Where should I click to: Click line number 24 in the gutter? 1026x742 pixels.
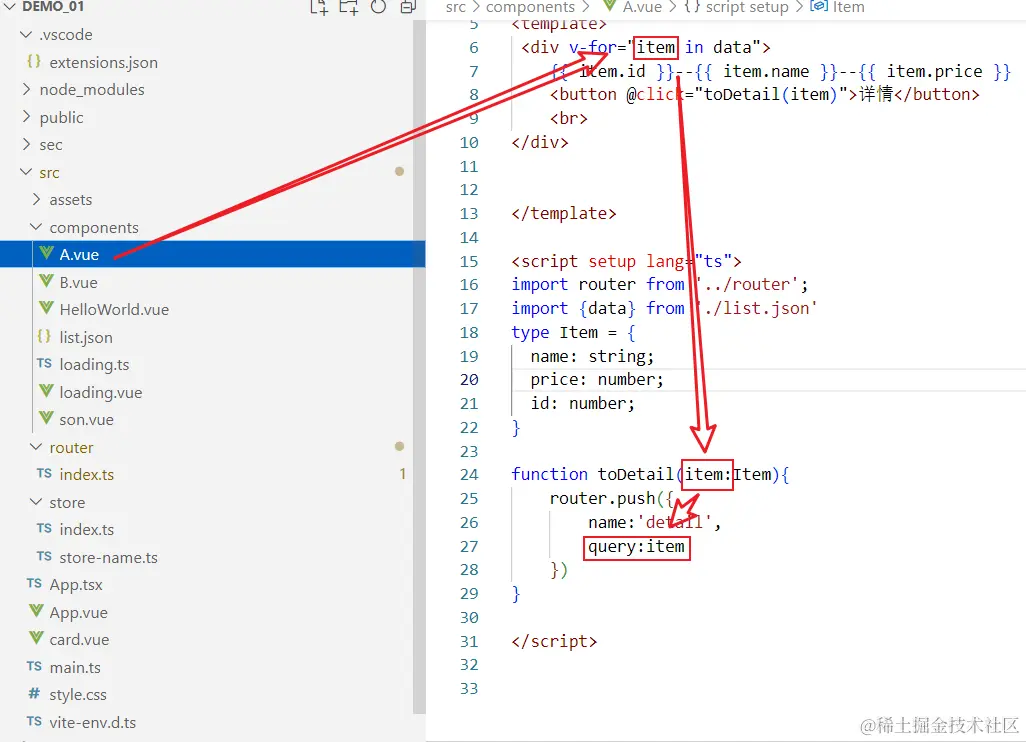click(469, 474)
